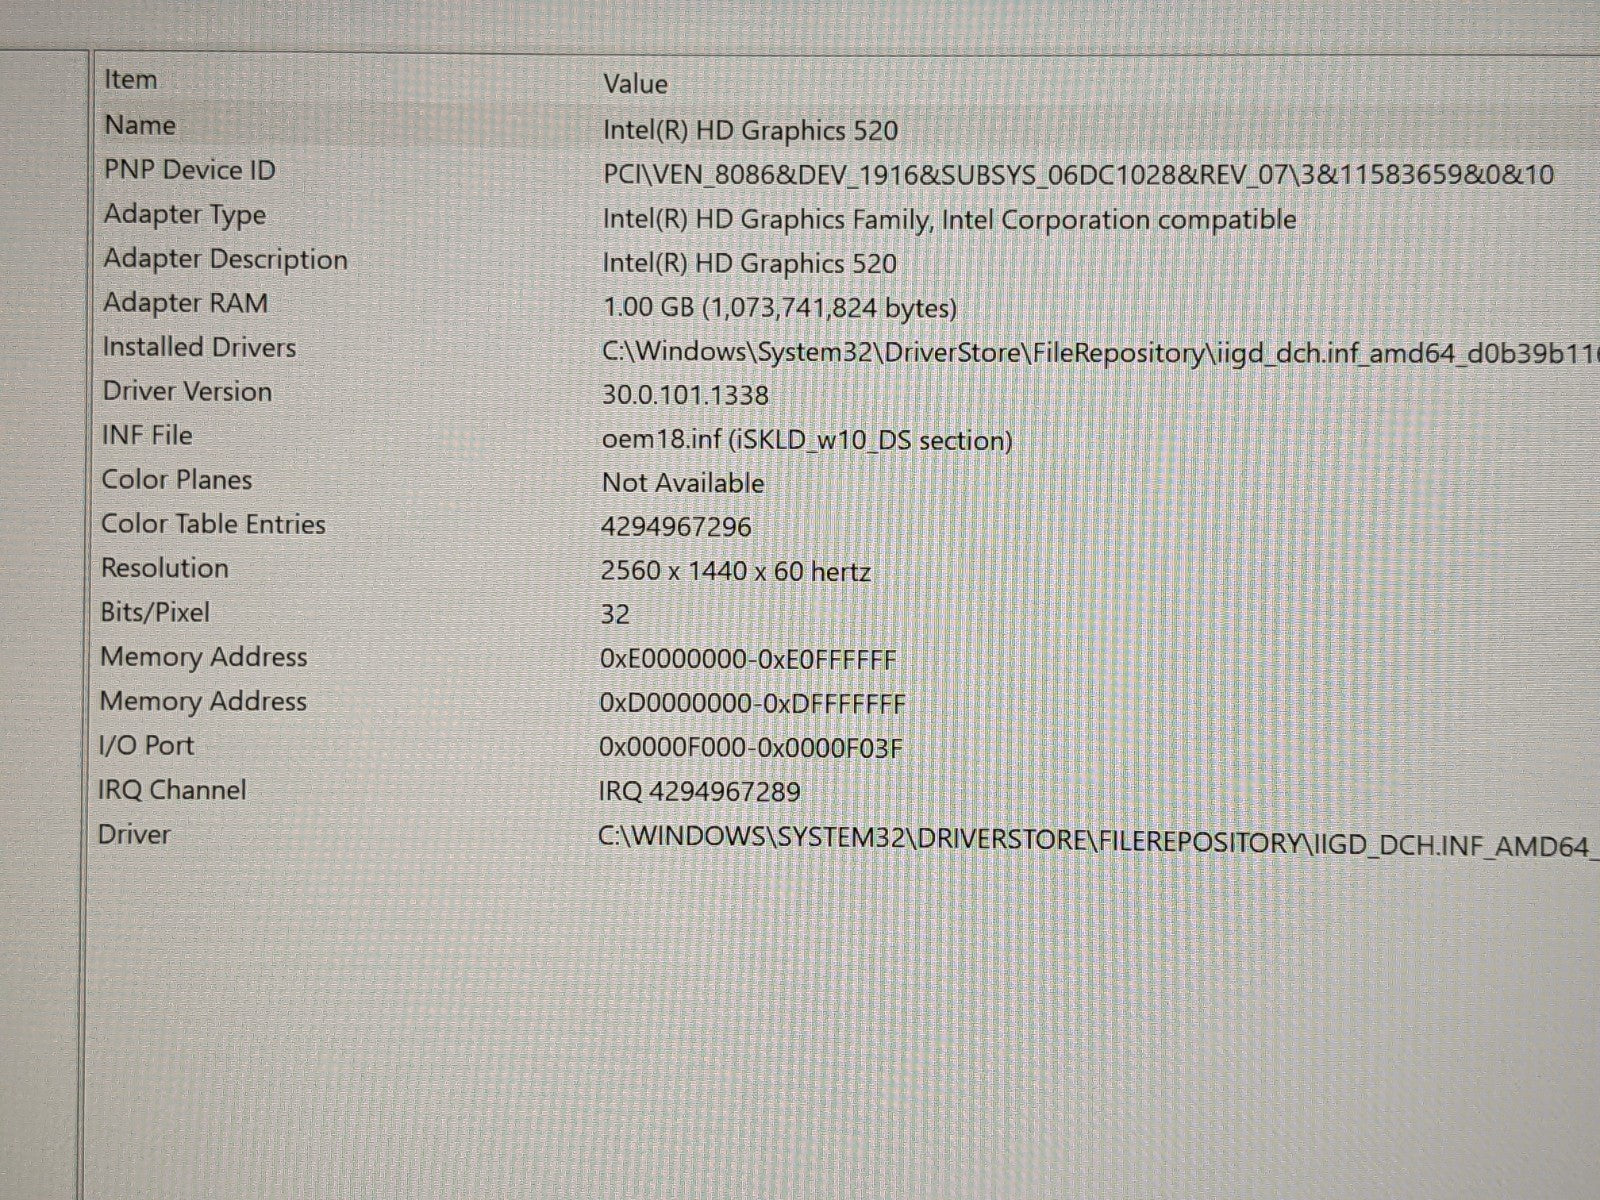Select the last Driver row label
Image resolution: width=1600 pixels, height=1200 pixels.
point(134,834)
